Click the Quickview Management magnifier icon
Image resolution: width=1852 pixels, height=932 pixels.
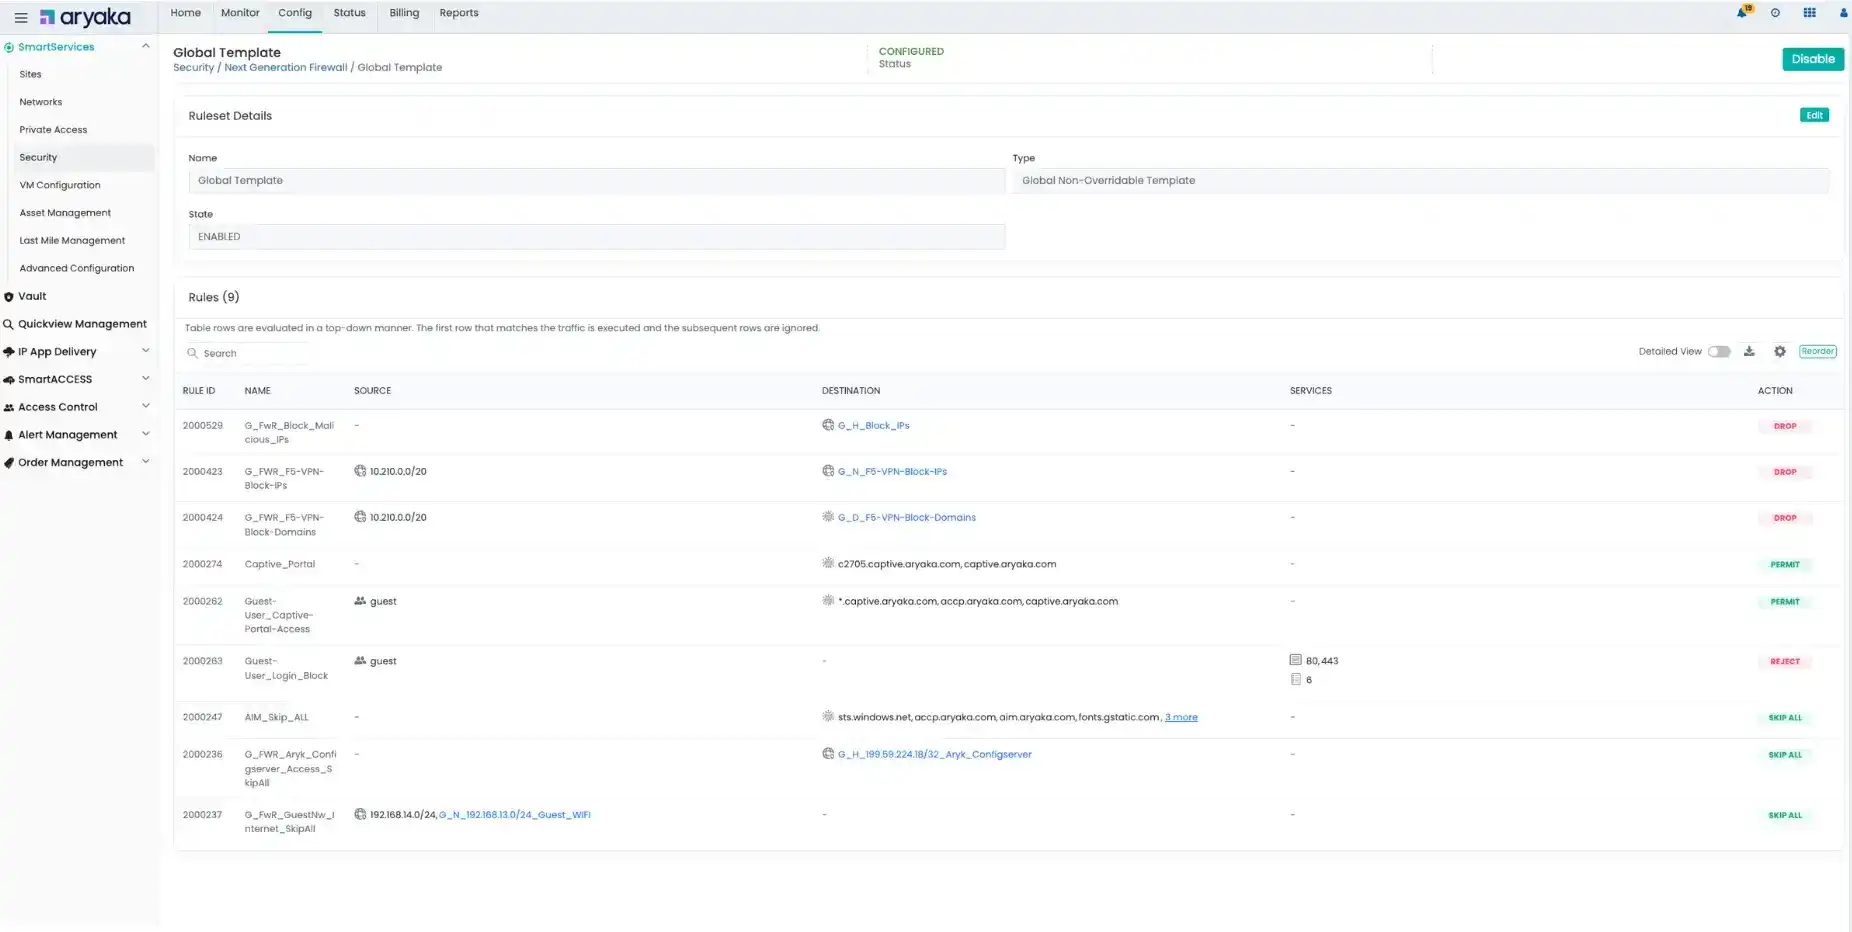(x=9, y=324)
